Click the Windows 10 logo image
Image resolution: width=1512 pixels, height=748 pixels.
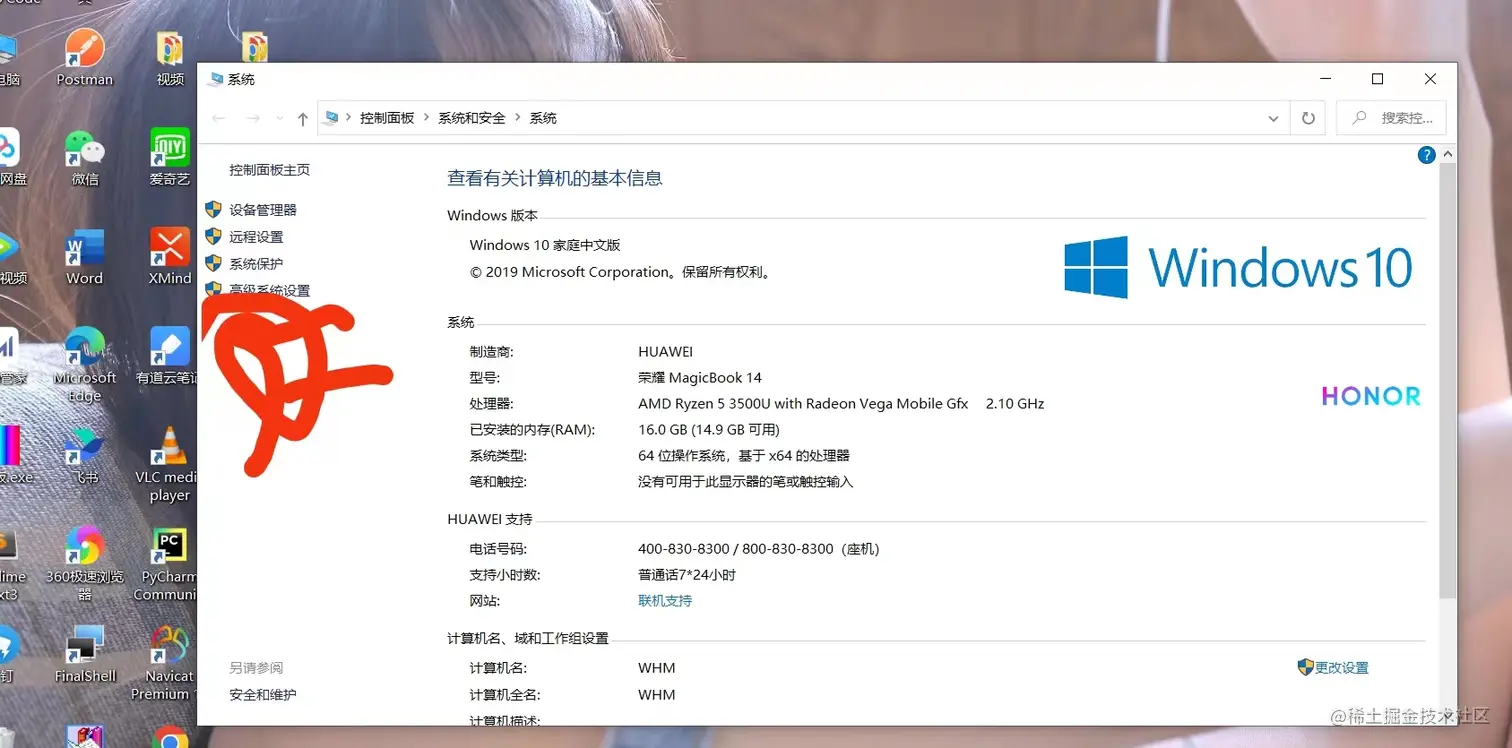1238,267
